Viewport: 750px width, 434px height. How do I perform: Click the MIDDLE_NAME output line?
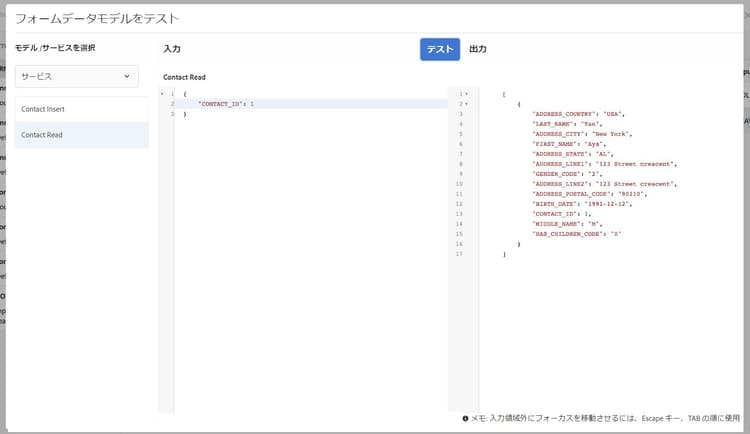[567, 224]
